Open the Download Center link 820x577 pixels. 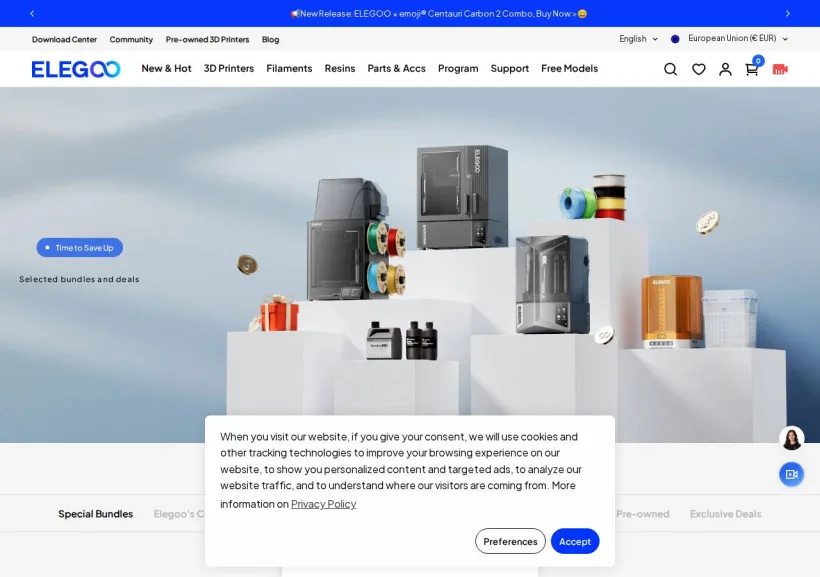(x=64, y=39)
